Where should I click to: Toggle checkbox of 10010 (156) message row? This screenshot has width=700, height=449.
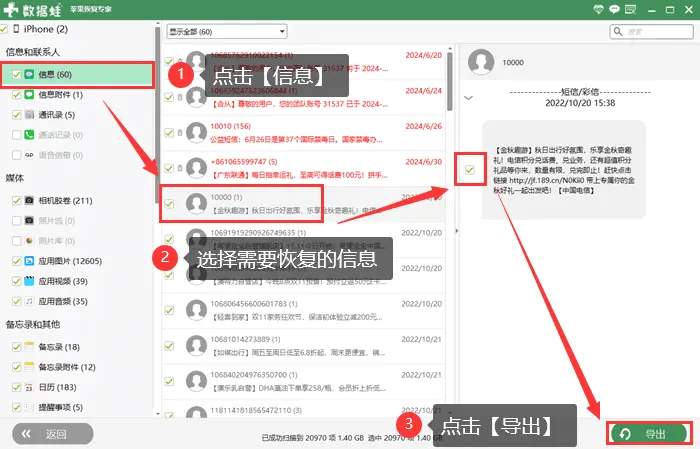pos(169,133)
